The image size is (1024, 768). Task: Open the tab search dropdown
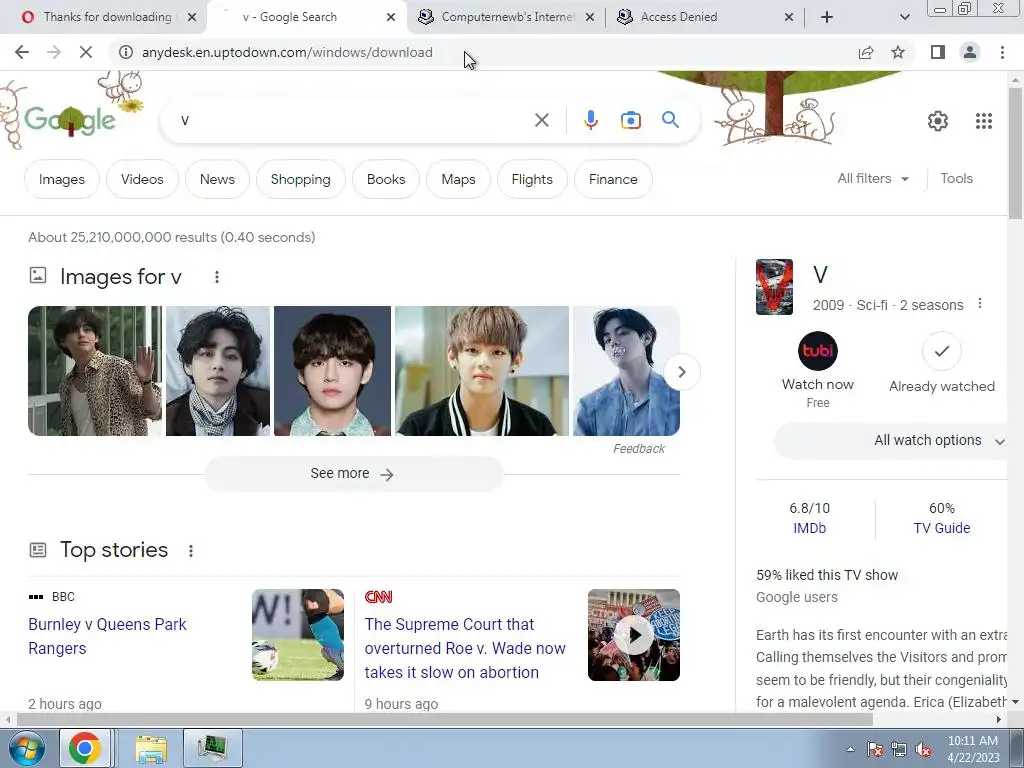(904, 17)
